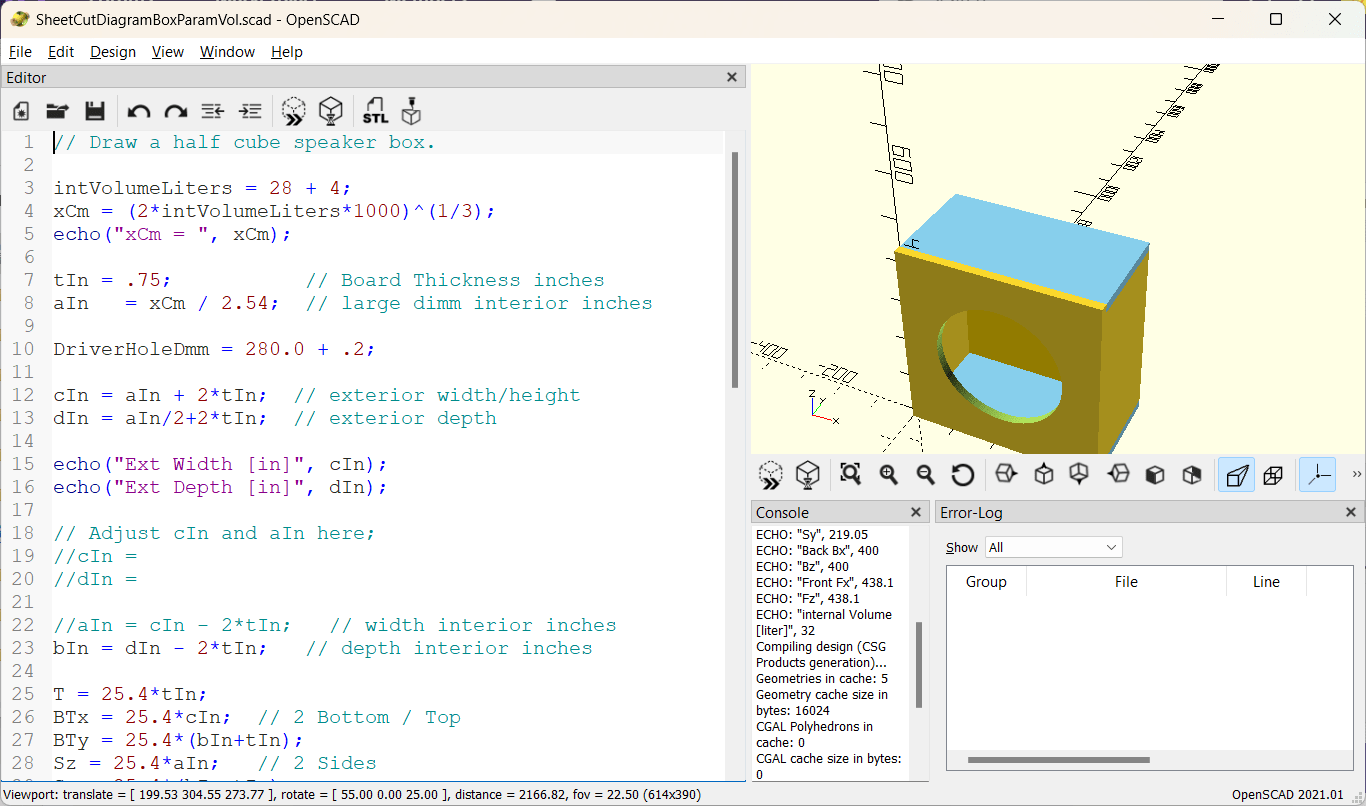Screen dimensions: 1366x806
Task: Click the Sz = 25.4*aIn code line
Action: (142, 763)
